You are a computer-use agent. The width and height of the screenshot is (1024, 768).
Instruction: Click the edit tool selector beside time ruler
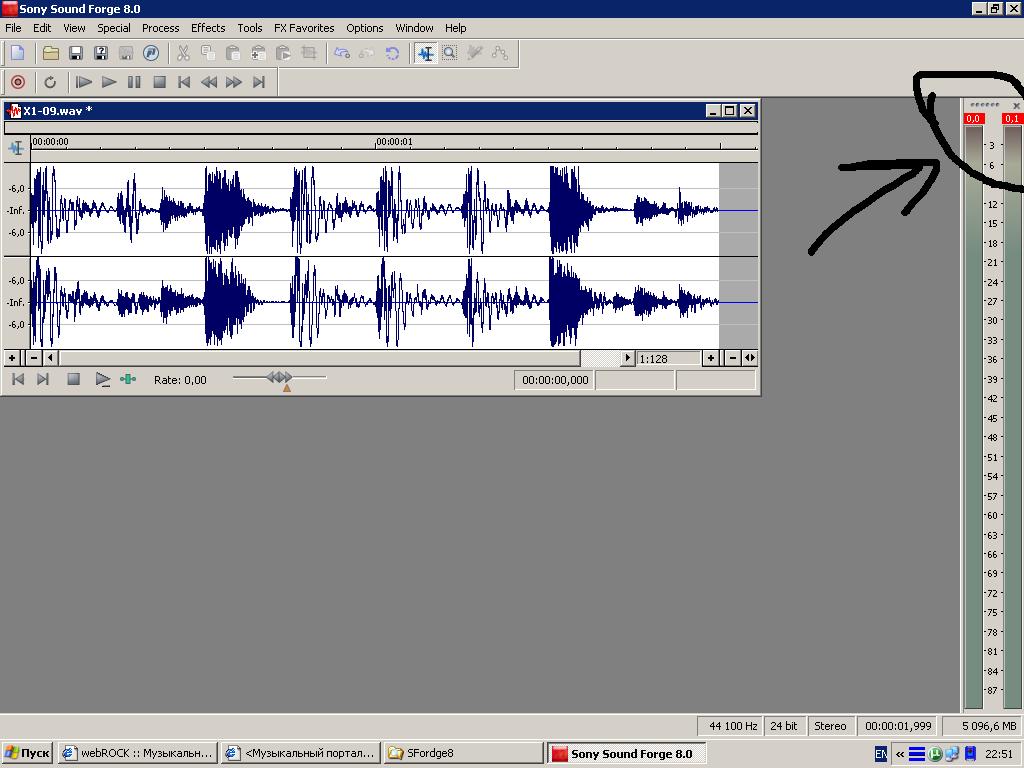(x=16, y=148)
